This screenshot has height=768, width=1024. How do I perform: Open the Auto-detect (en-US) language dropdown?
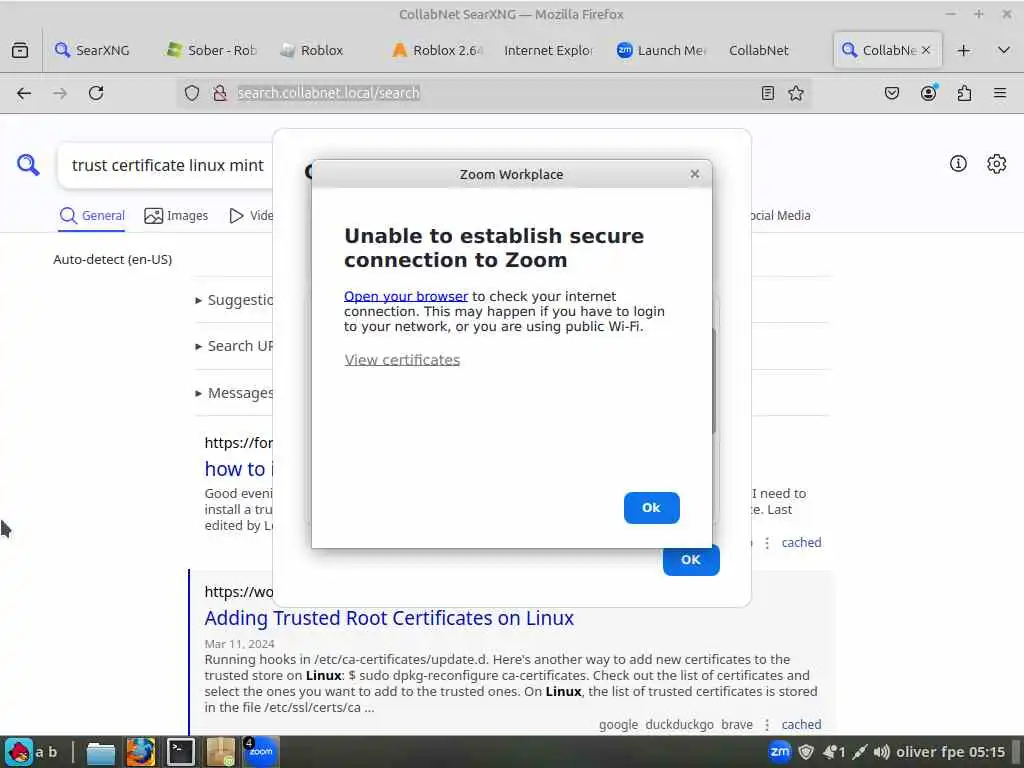pos(112,259)
